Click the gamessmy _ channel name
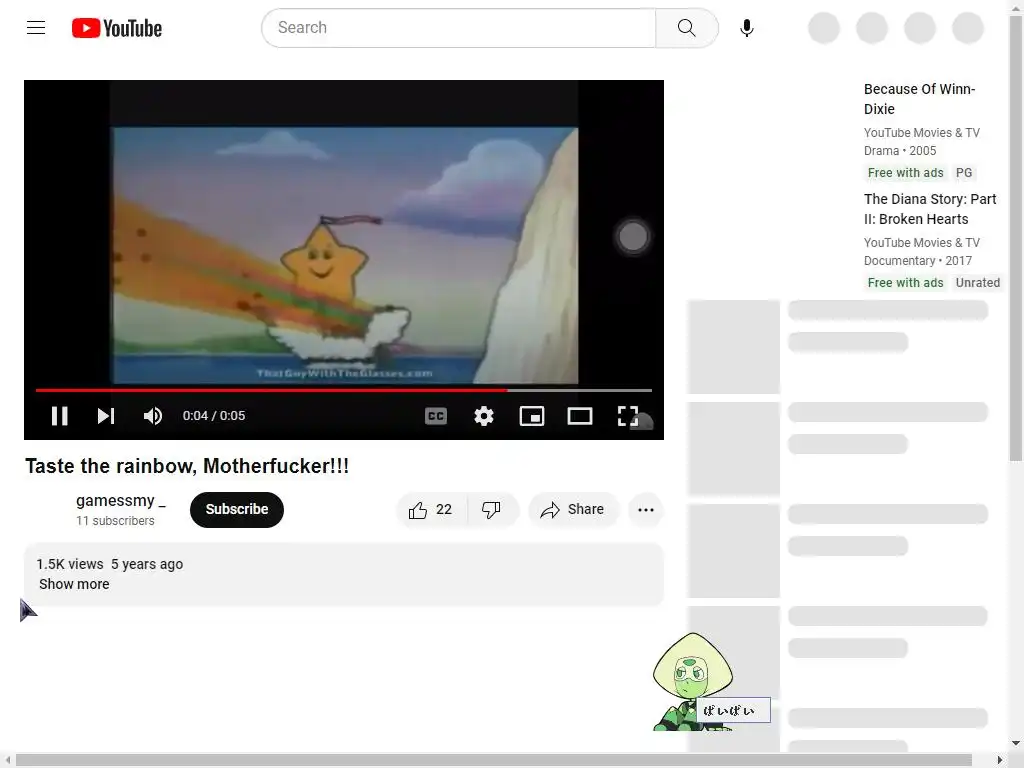 pyautogui.click(x=121, y=501)
